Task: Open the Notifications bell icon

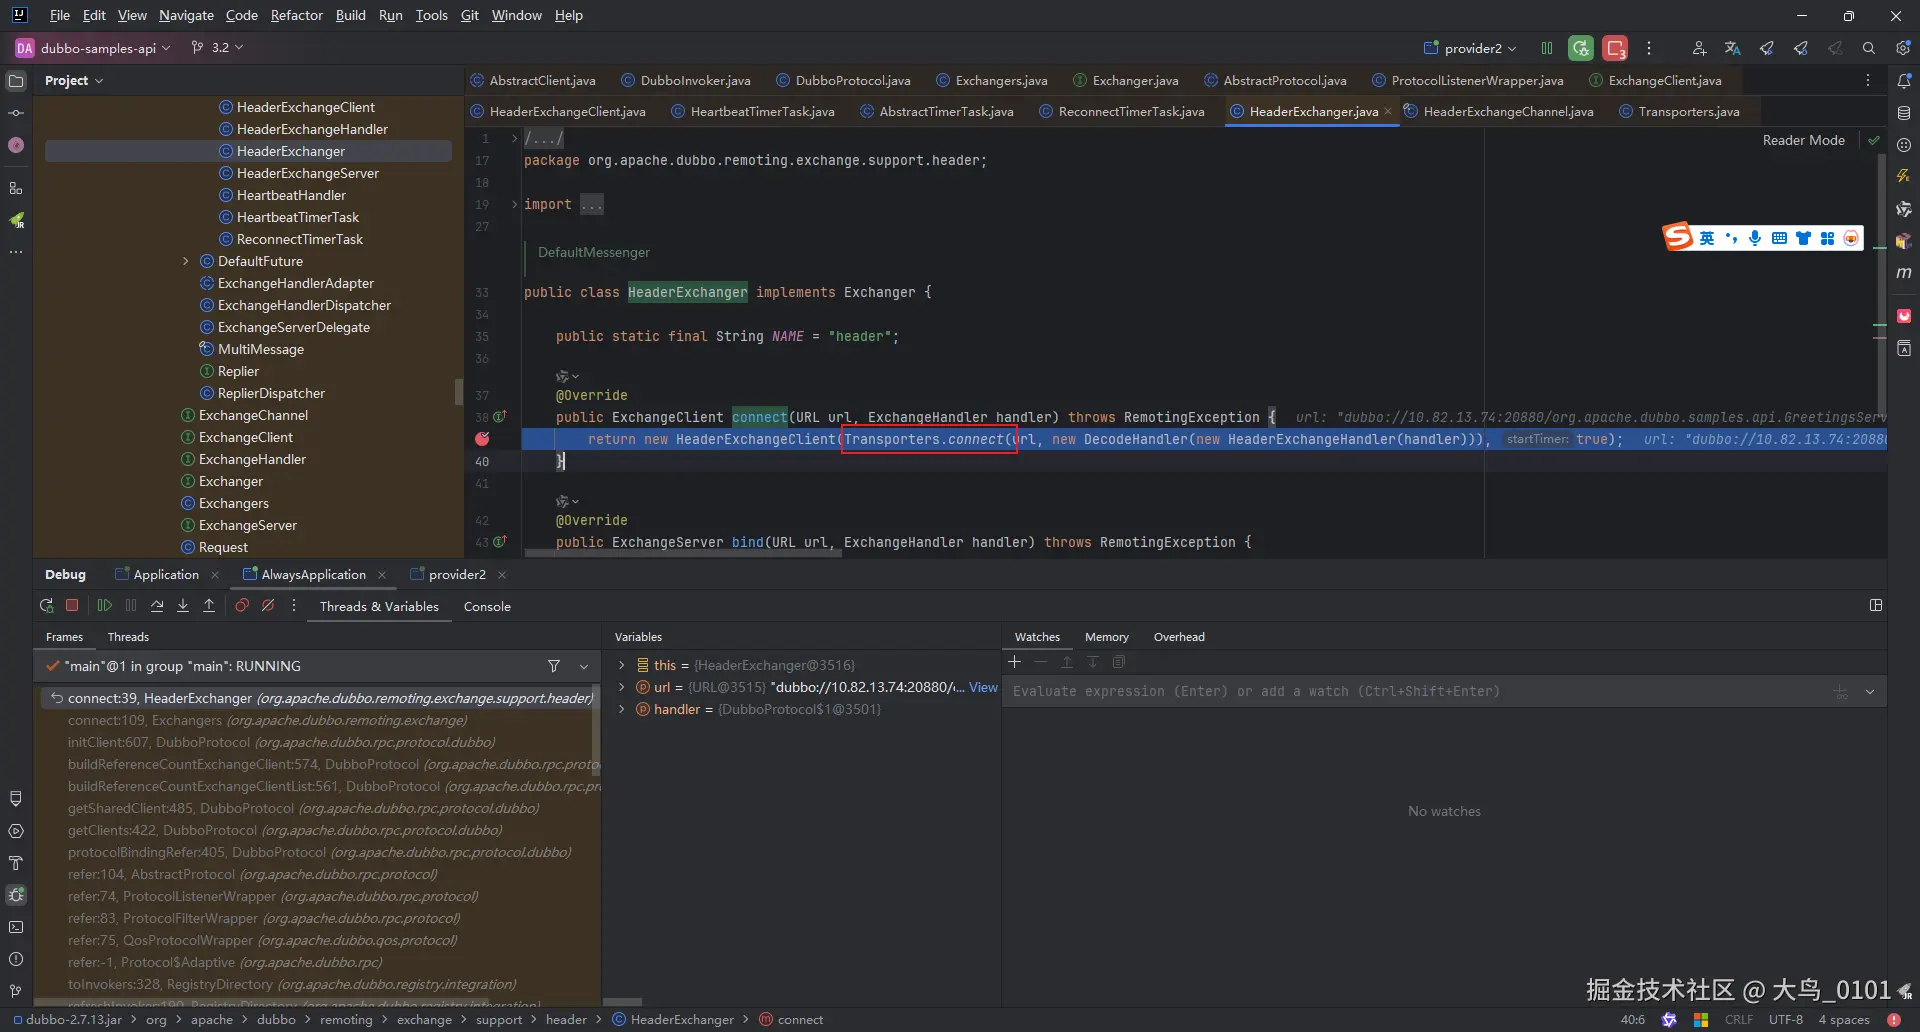Action: click(x=1904, y=81)
